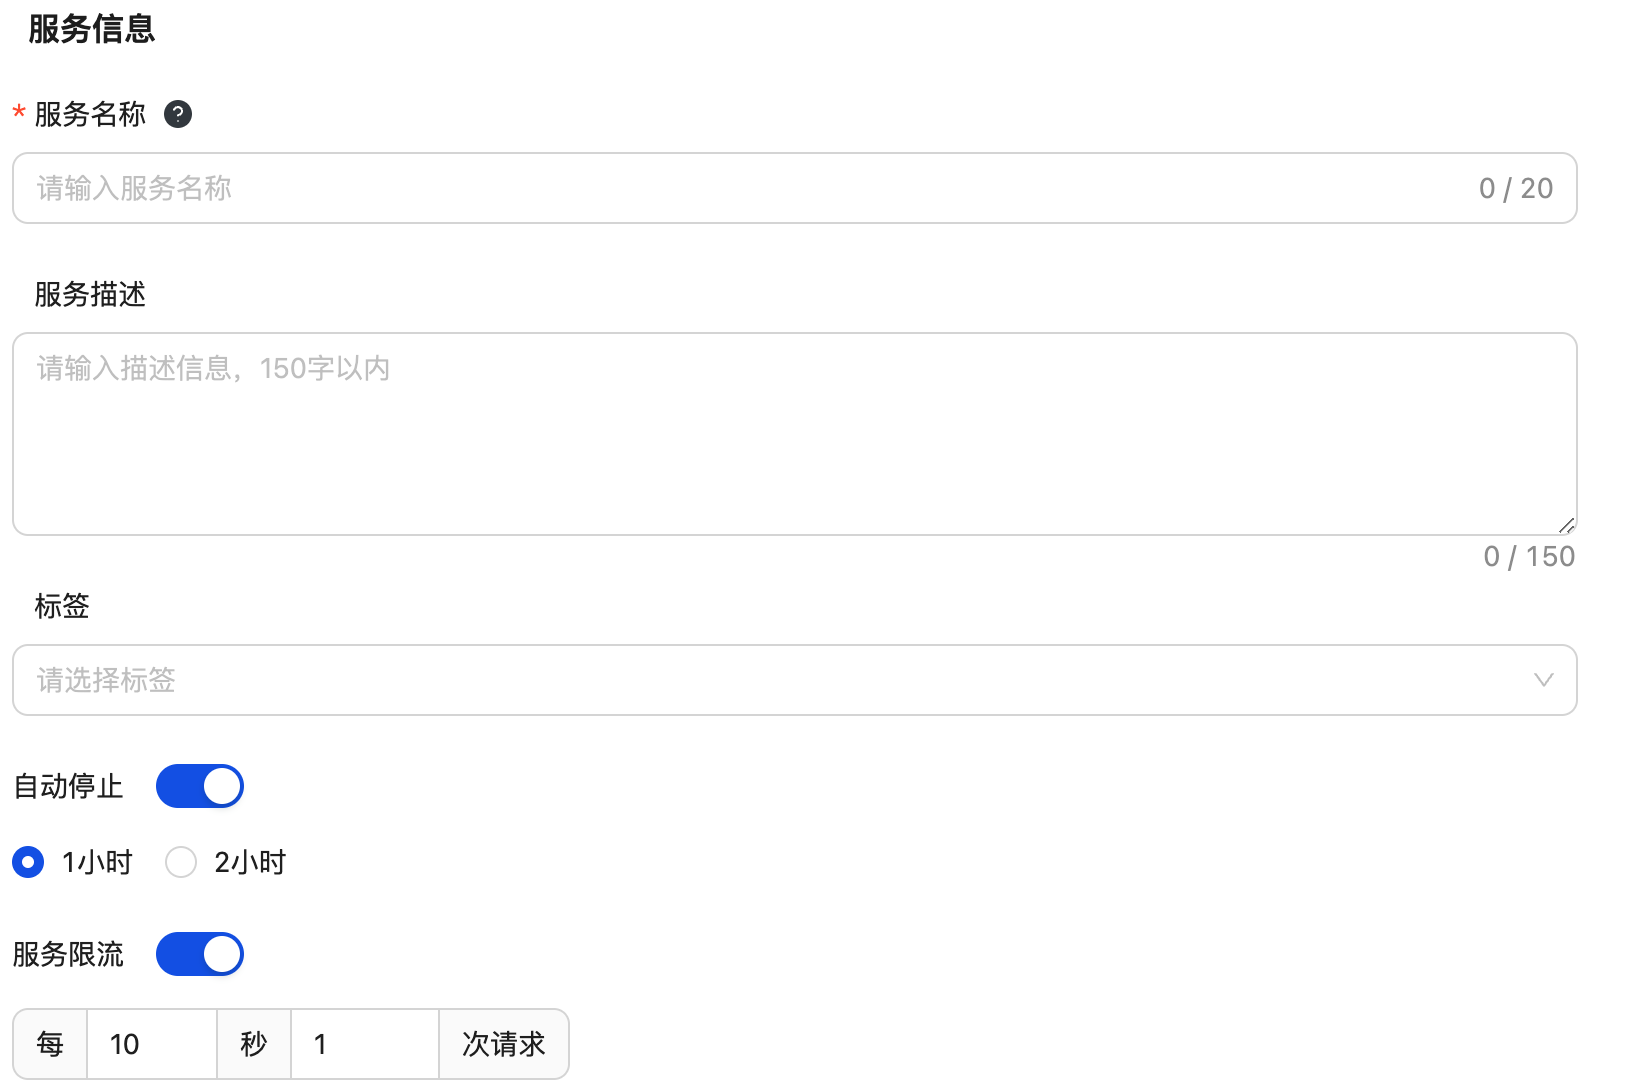Click the resize handle of description box
The height and width of the screenshot is (1092, 1632).
[x=1566, y=525]
